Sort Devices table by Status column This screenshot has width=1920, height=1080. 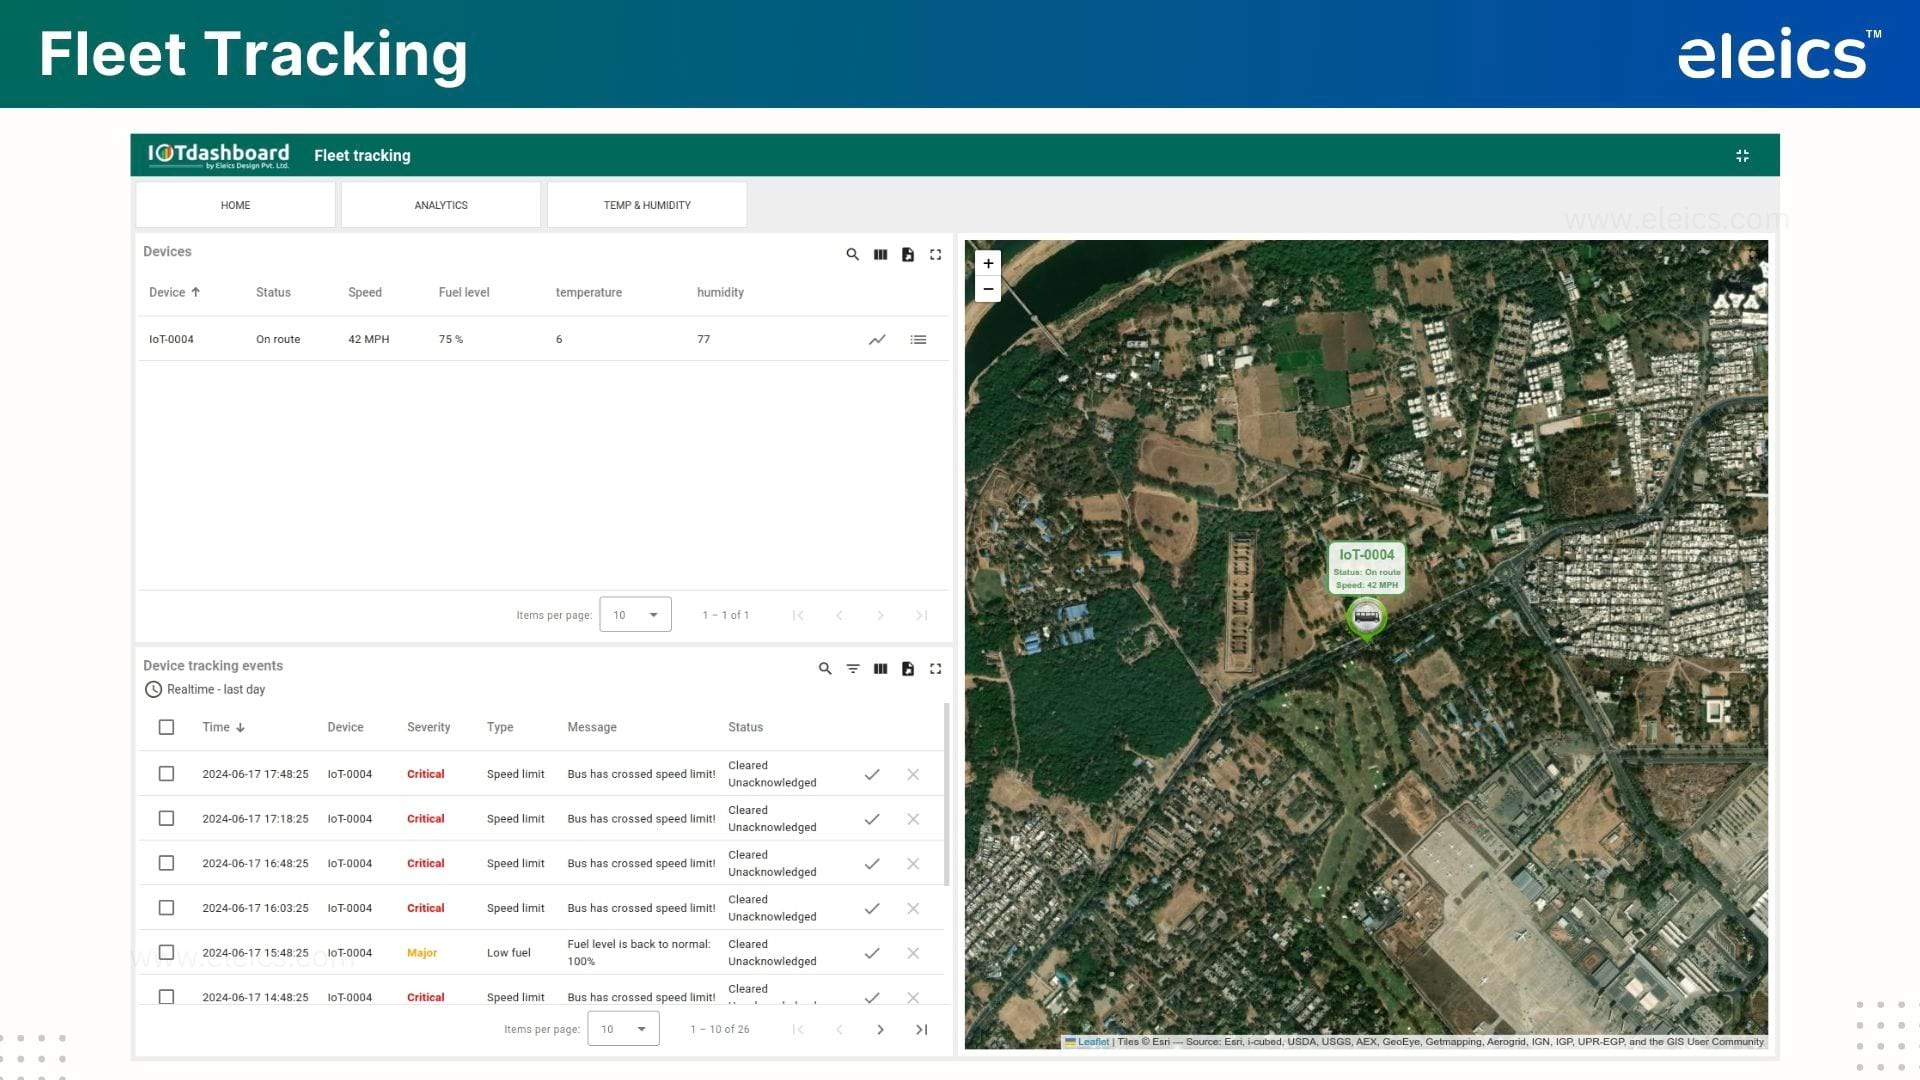tap(273, 293)
